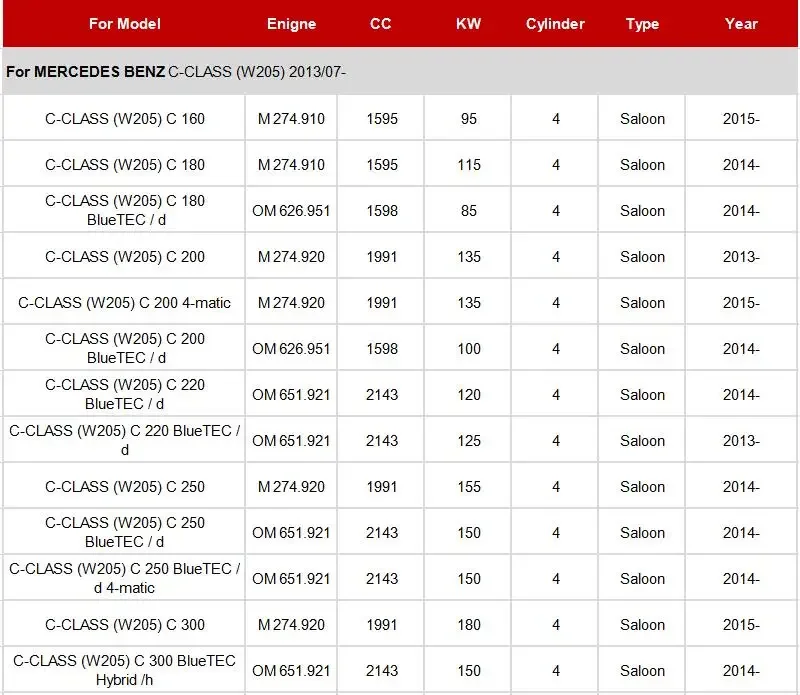Select the Cylinder column header
The image size is (800, 695).
555,24
